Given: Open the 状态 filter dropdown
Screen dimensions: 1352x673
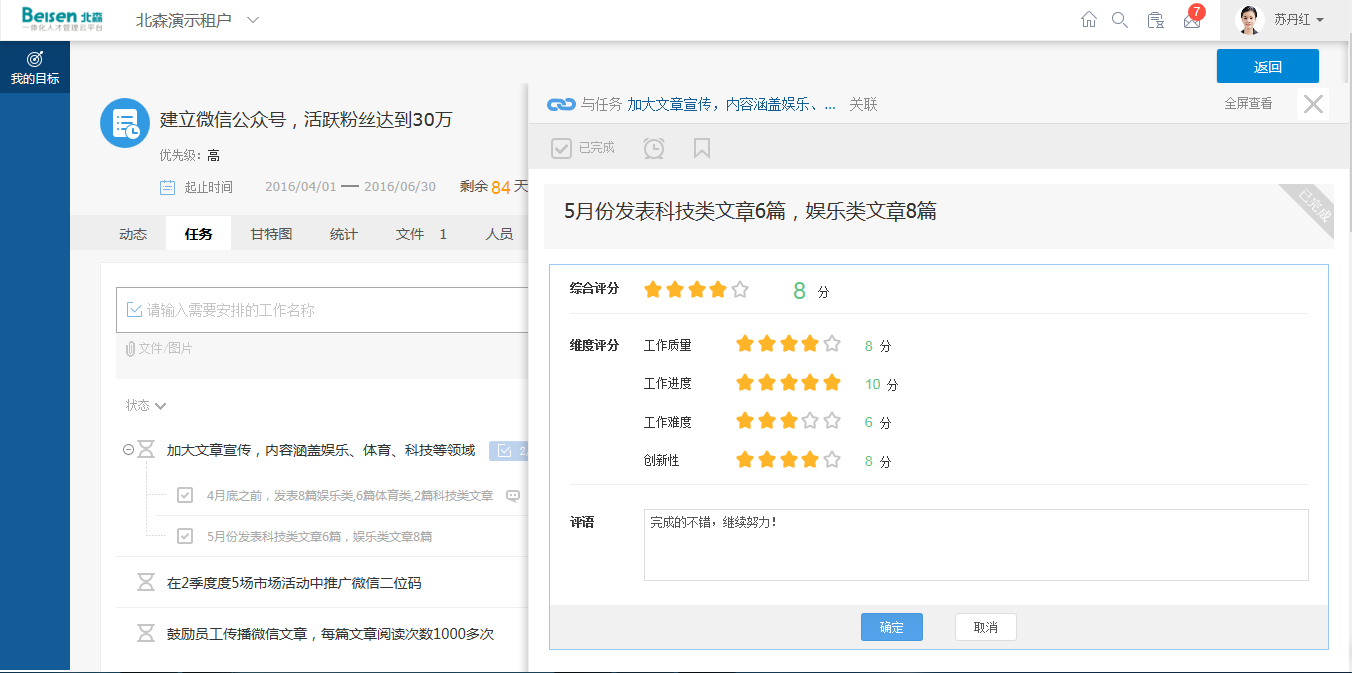Looking at the screenshot, I should [x=146, y=405].
